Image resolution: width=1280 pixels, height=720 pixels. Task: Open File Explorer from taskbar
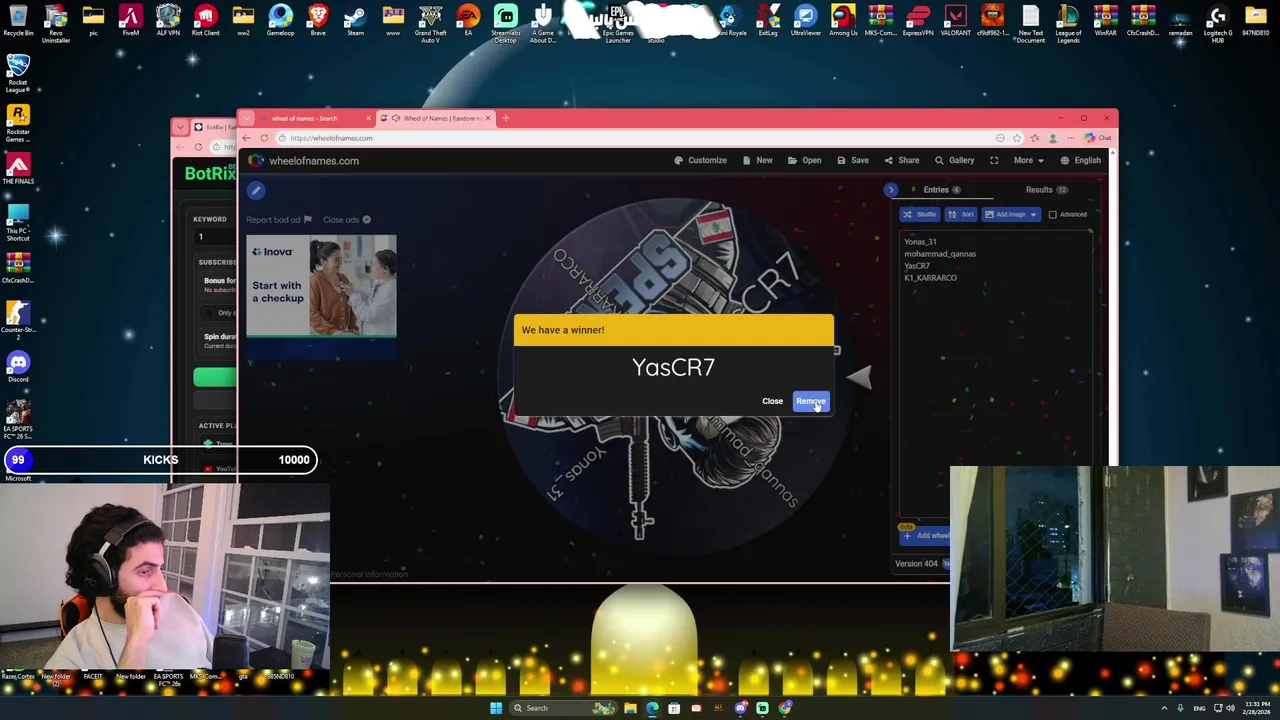pos(630,708)
